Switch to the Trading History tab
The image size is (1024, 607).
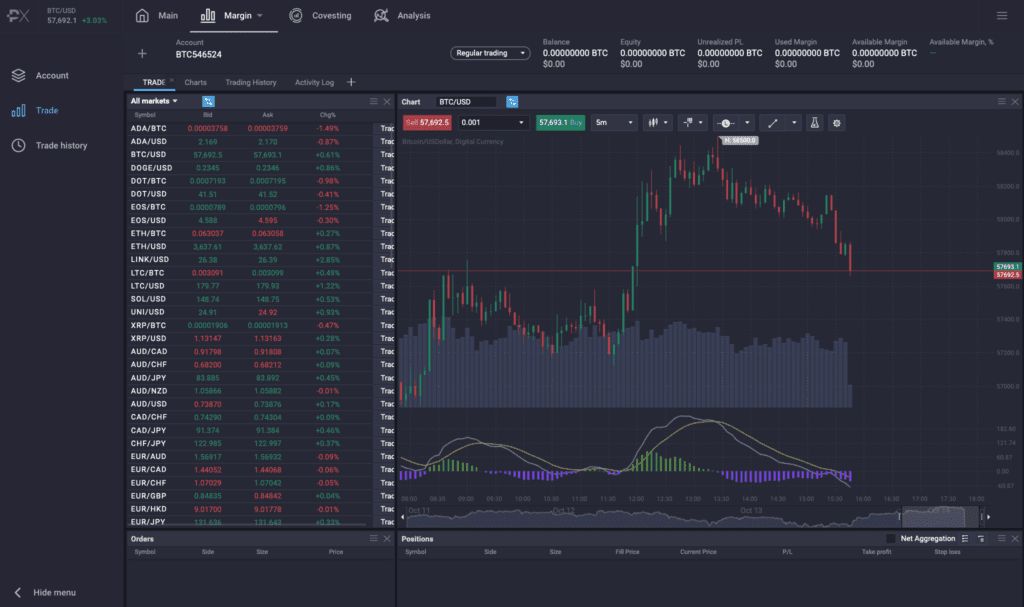pyautogui.click(x=250, y=82)
